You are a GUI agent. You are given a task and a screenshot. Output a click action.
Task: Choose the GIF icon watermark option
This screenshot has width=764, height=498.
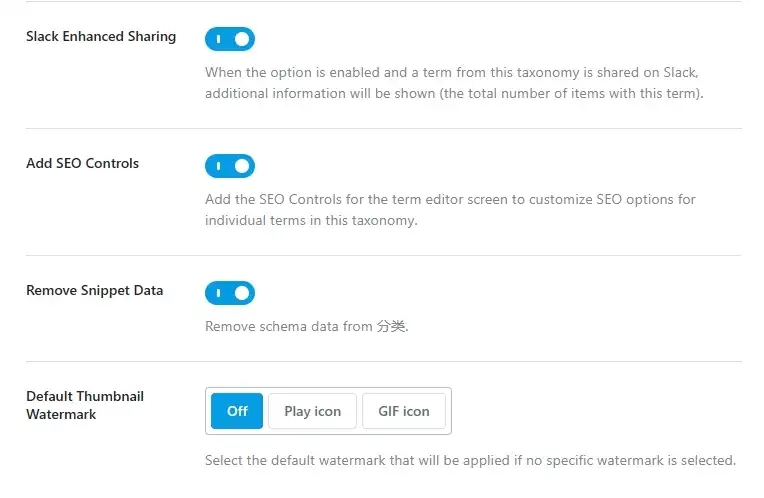tap(404, 411)
